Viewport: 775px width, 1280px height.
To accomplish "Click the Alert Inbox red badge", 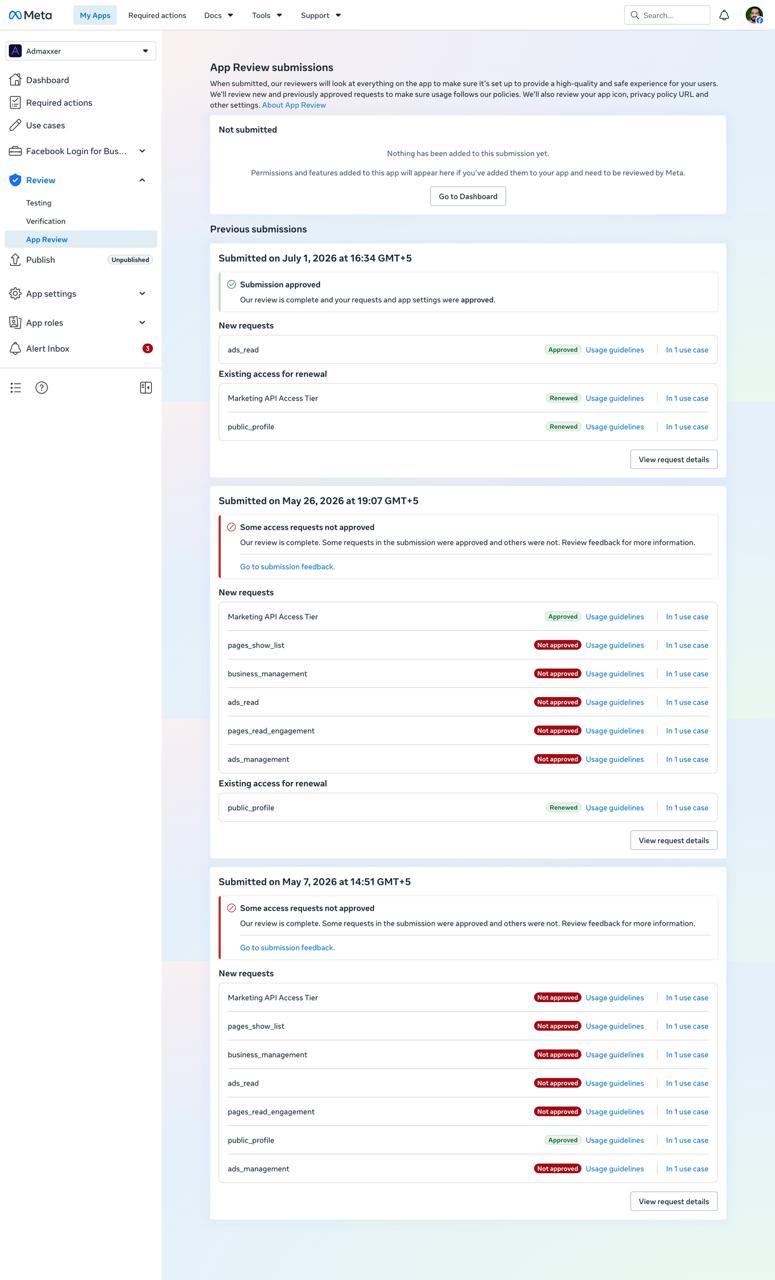I will pos(148,349).
